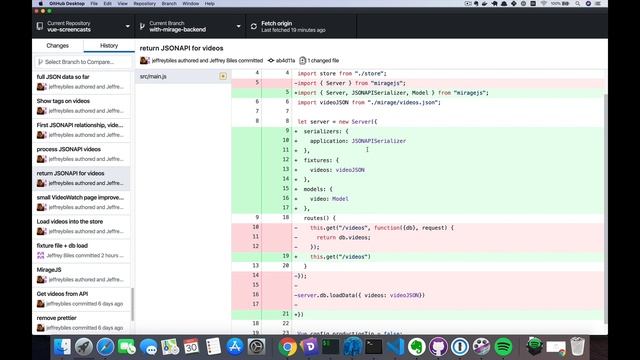Open Google Chrome from the Dock

(288, 347)
